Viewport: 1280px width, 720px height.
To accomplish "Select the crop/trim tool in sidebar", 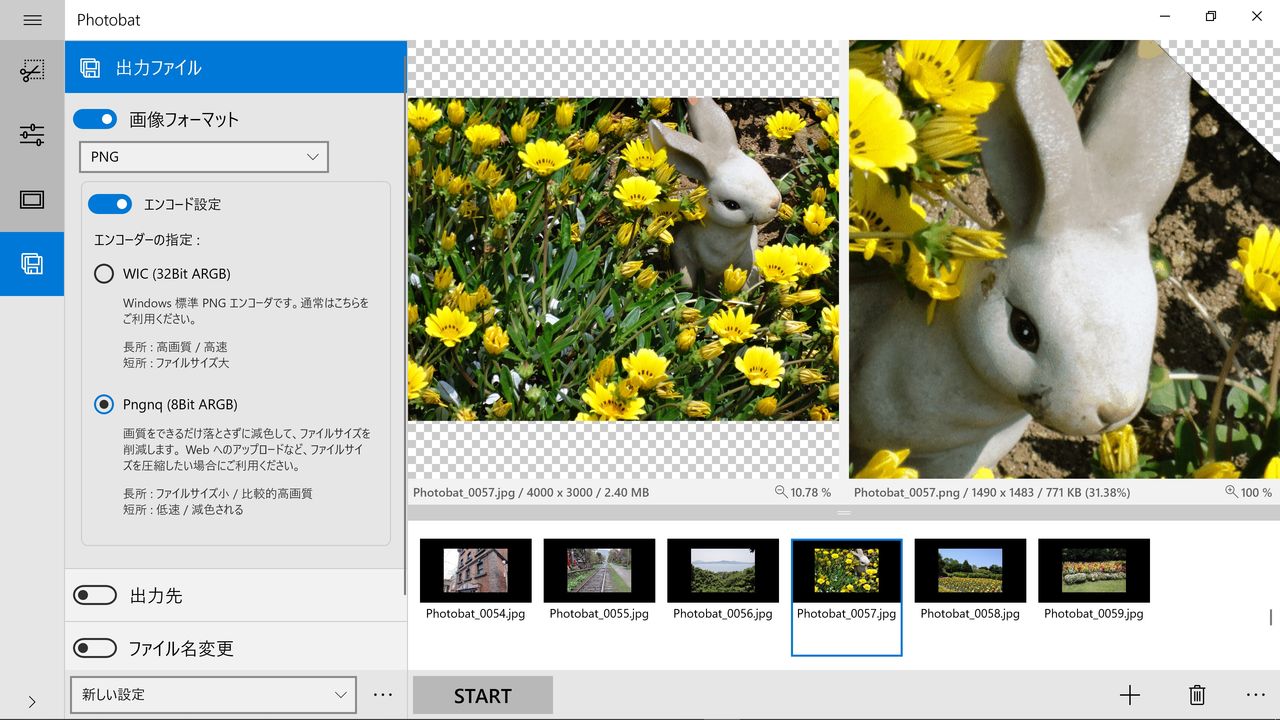I will [32, 71].
